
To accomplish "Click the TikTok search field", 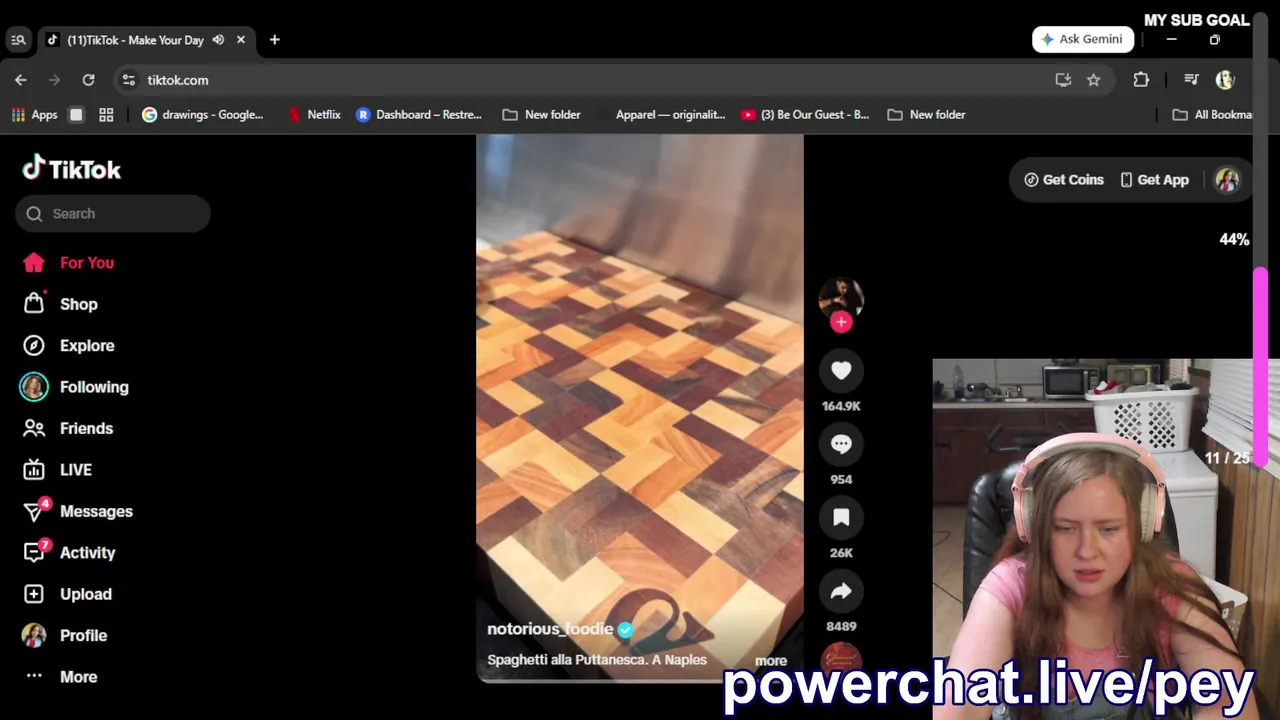I will coord(113,214).
